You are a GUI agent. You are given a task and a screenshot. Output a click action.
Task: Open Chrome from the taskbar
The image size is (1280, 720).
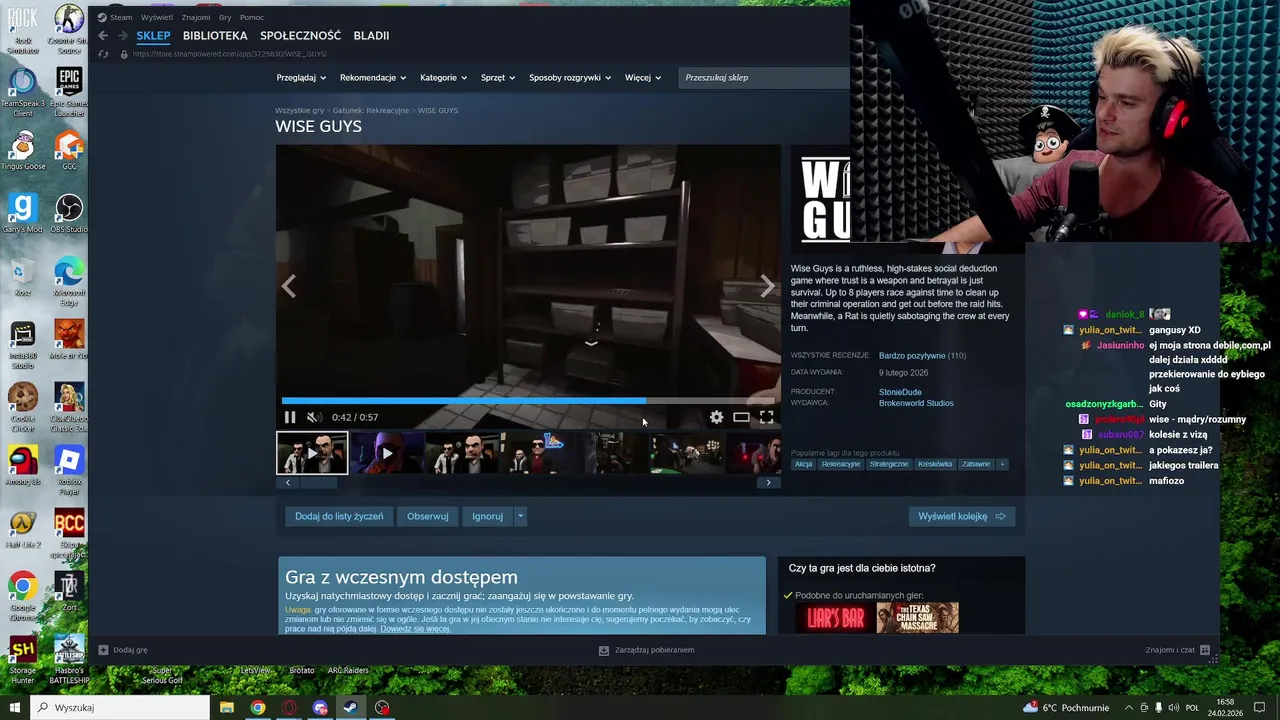(x=258, y=708)
